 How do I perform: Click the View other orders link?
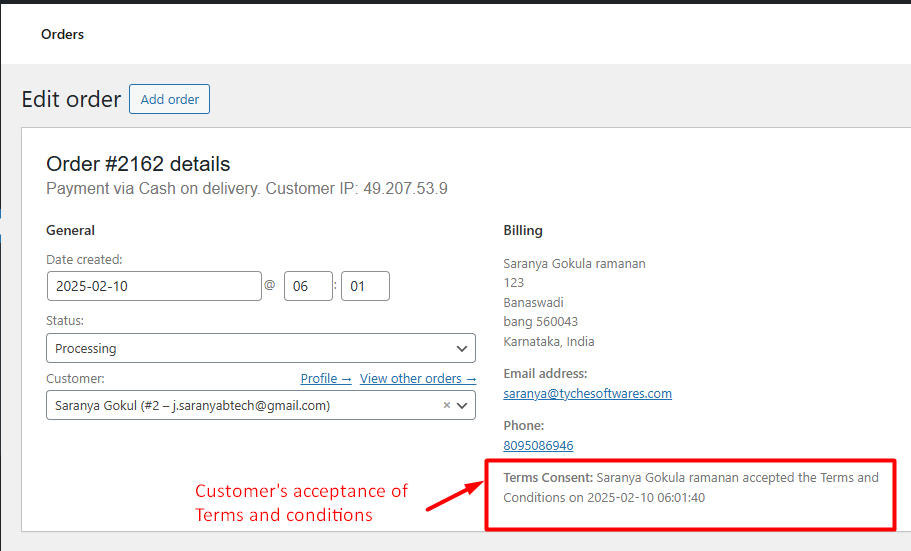417,379
